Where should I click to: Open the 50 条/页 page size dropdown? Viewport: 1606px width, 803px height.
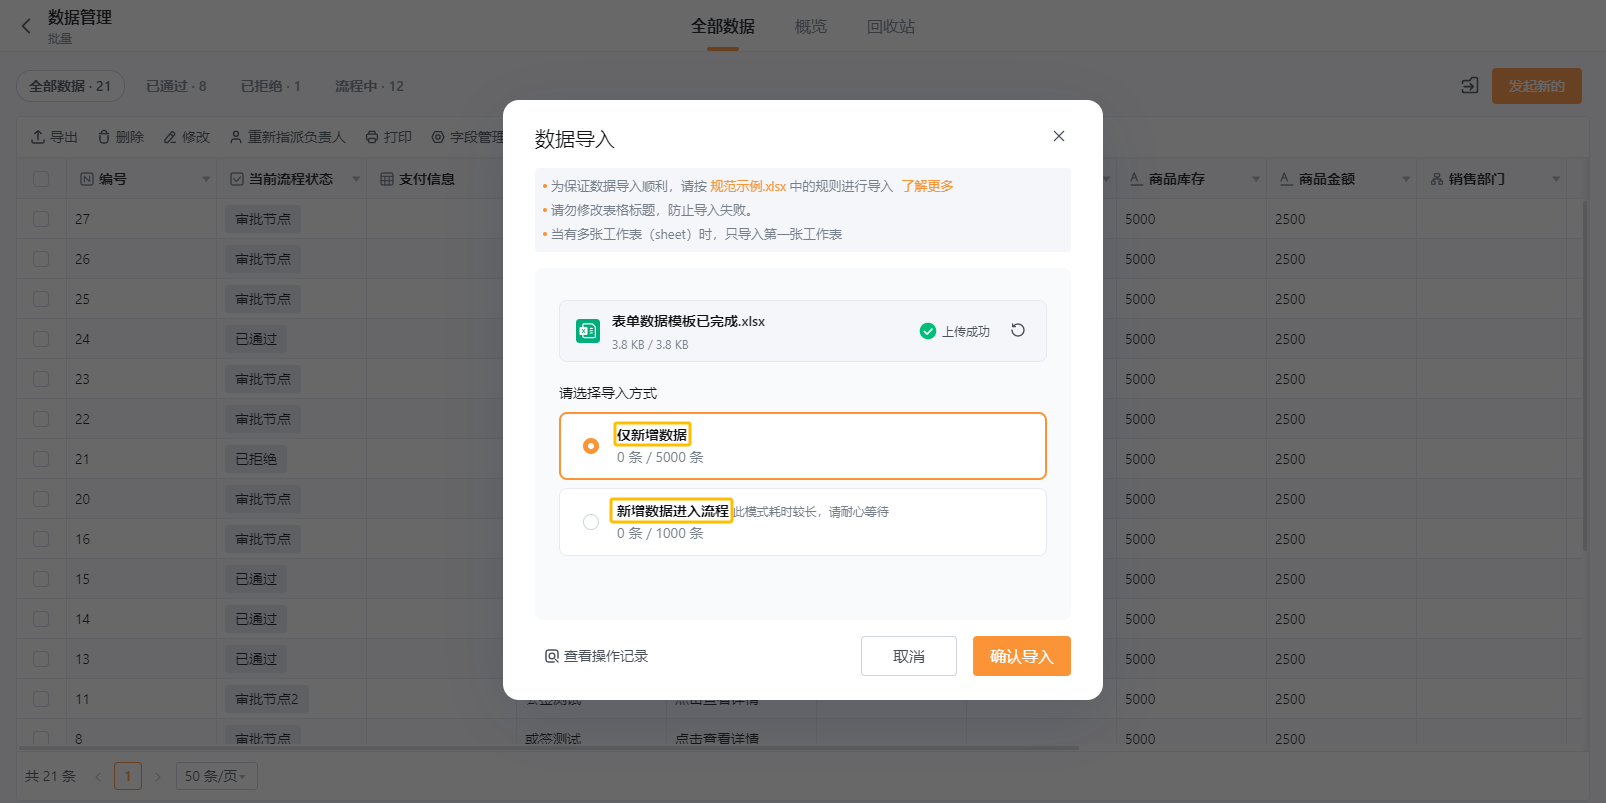point(217,776)
